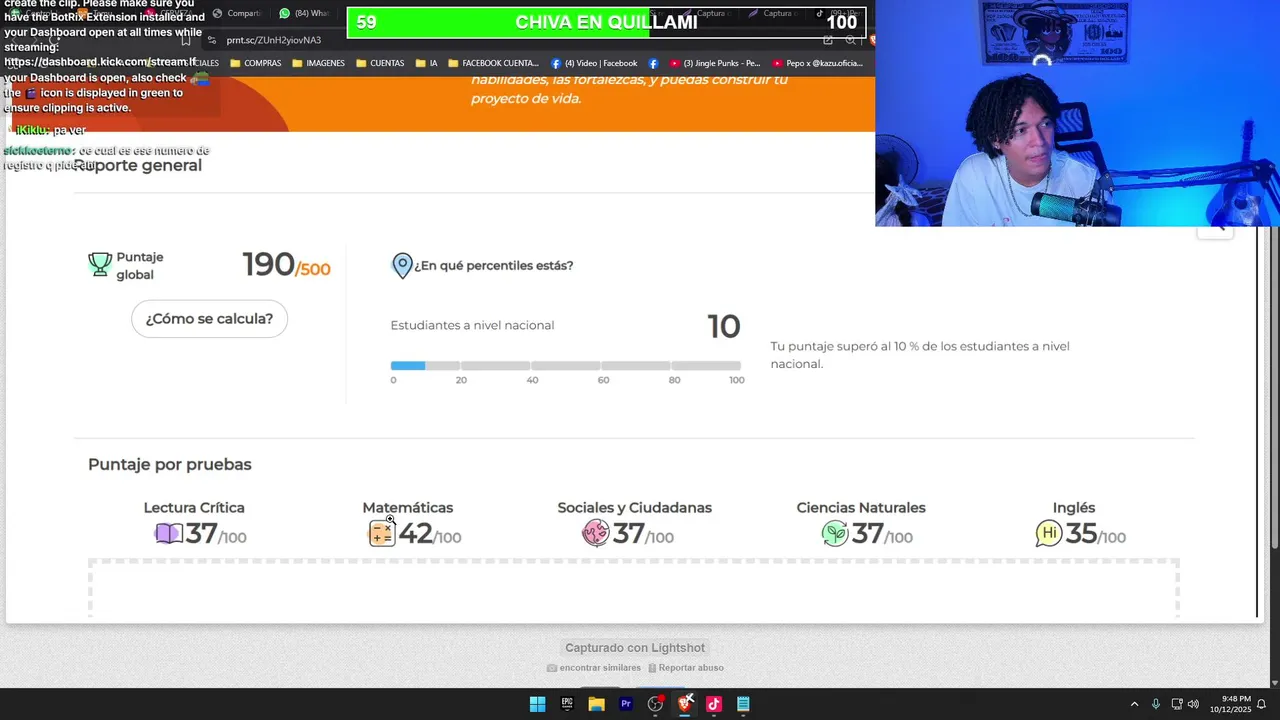Open the IMAGENES bookmarks folder
1280x720 pixels.
(318, 63)
